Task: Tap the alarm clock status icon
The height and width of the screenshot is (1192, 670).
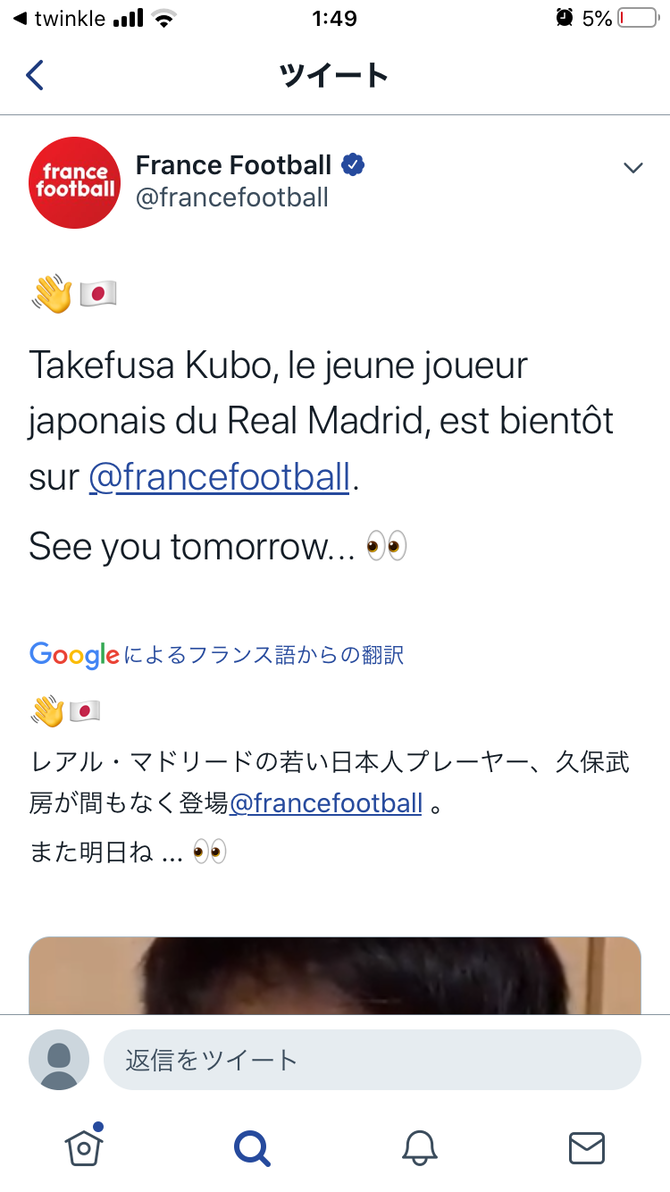Action: 564,17
